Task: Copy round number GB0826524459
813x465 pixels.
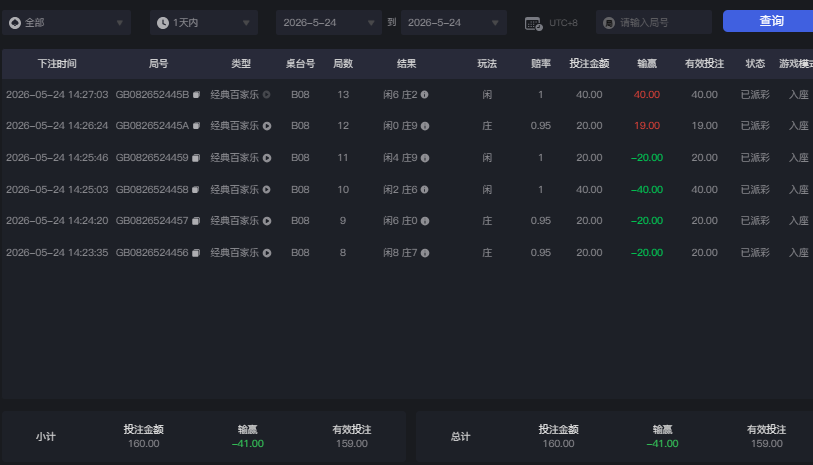Action: (x=196, y=158)
